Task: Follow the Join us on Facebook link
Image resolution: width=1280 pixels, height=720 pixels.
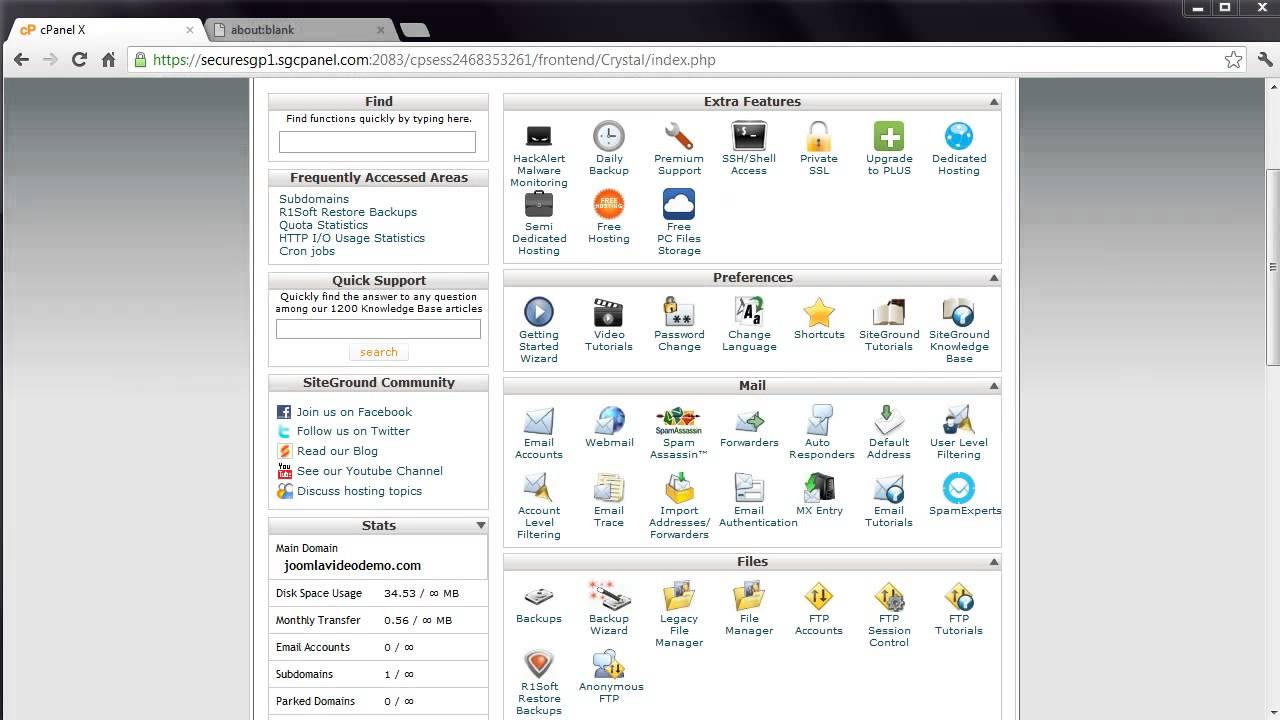Action: 354,412
